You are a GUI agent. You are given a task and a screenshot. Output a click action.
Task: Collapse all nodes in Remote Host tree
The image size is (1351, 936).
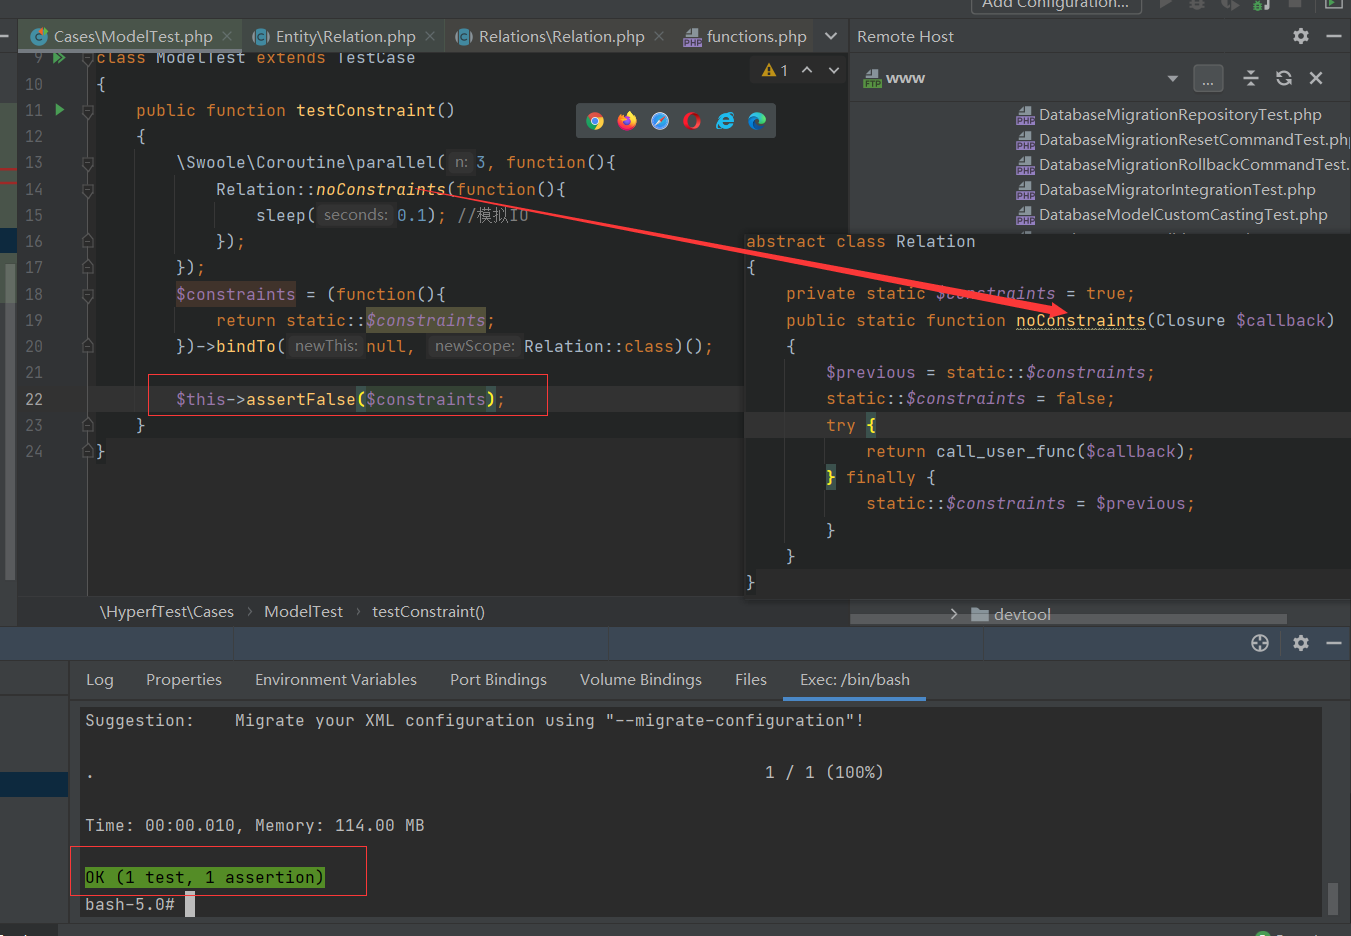point(1250,78)
